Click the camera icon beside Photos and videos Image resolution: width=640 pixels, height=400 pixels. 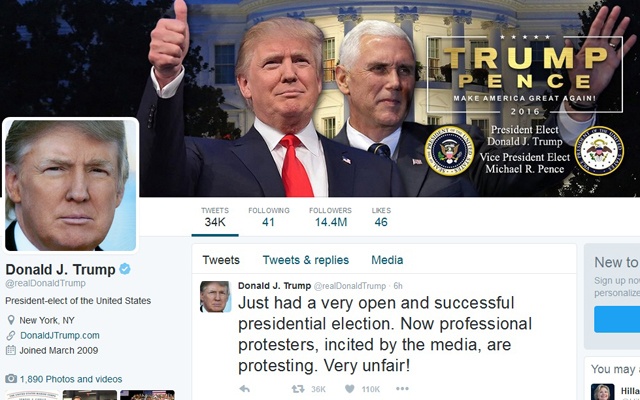11,379
